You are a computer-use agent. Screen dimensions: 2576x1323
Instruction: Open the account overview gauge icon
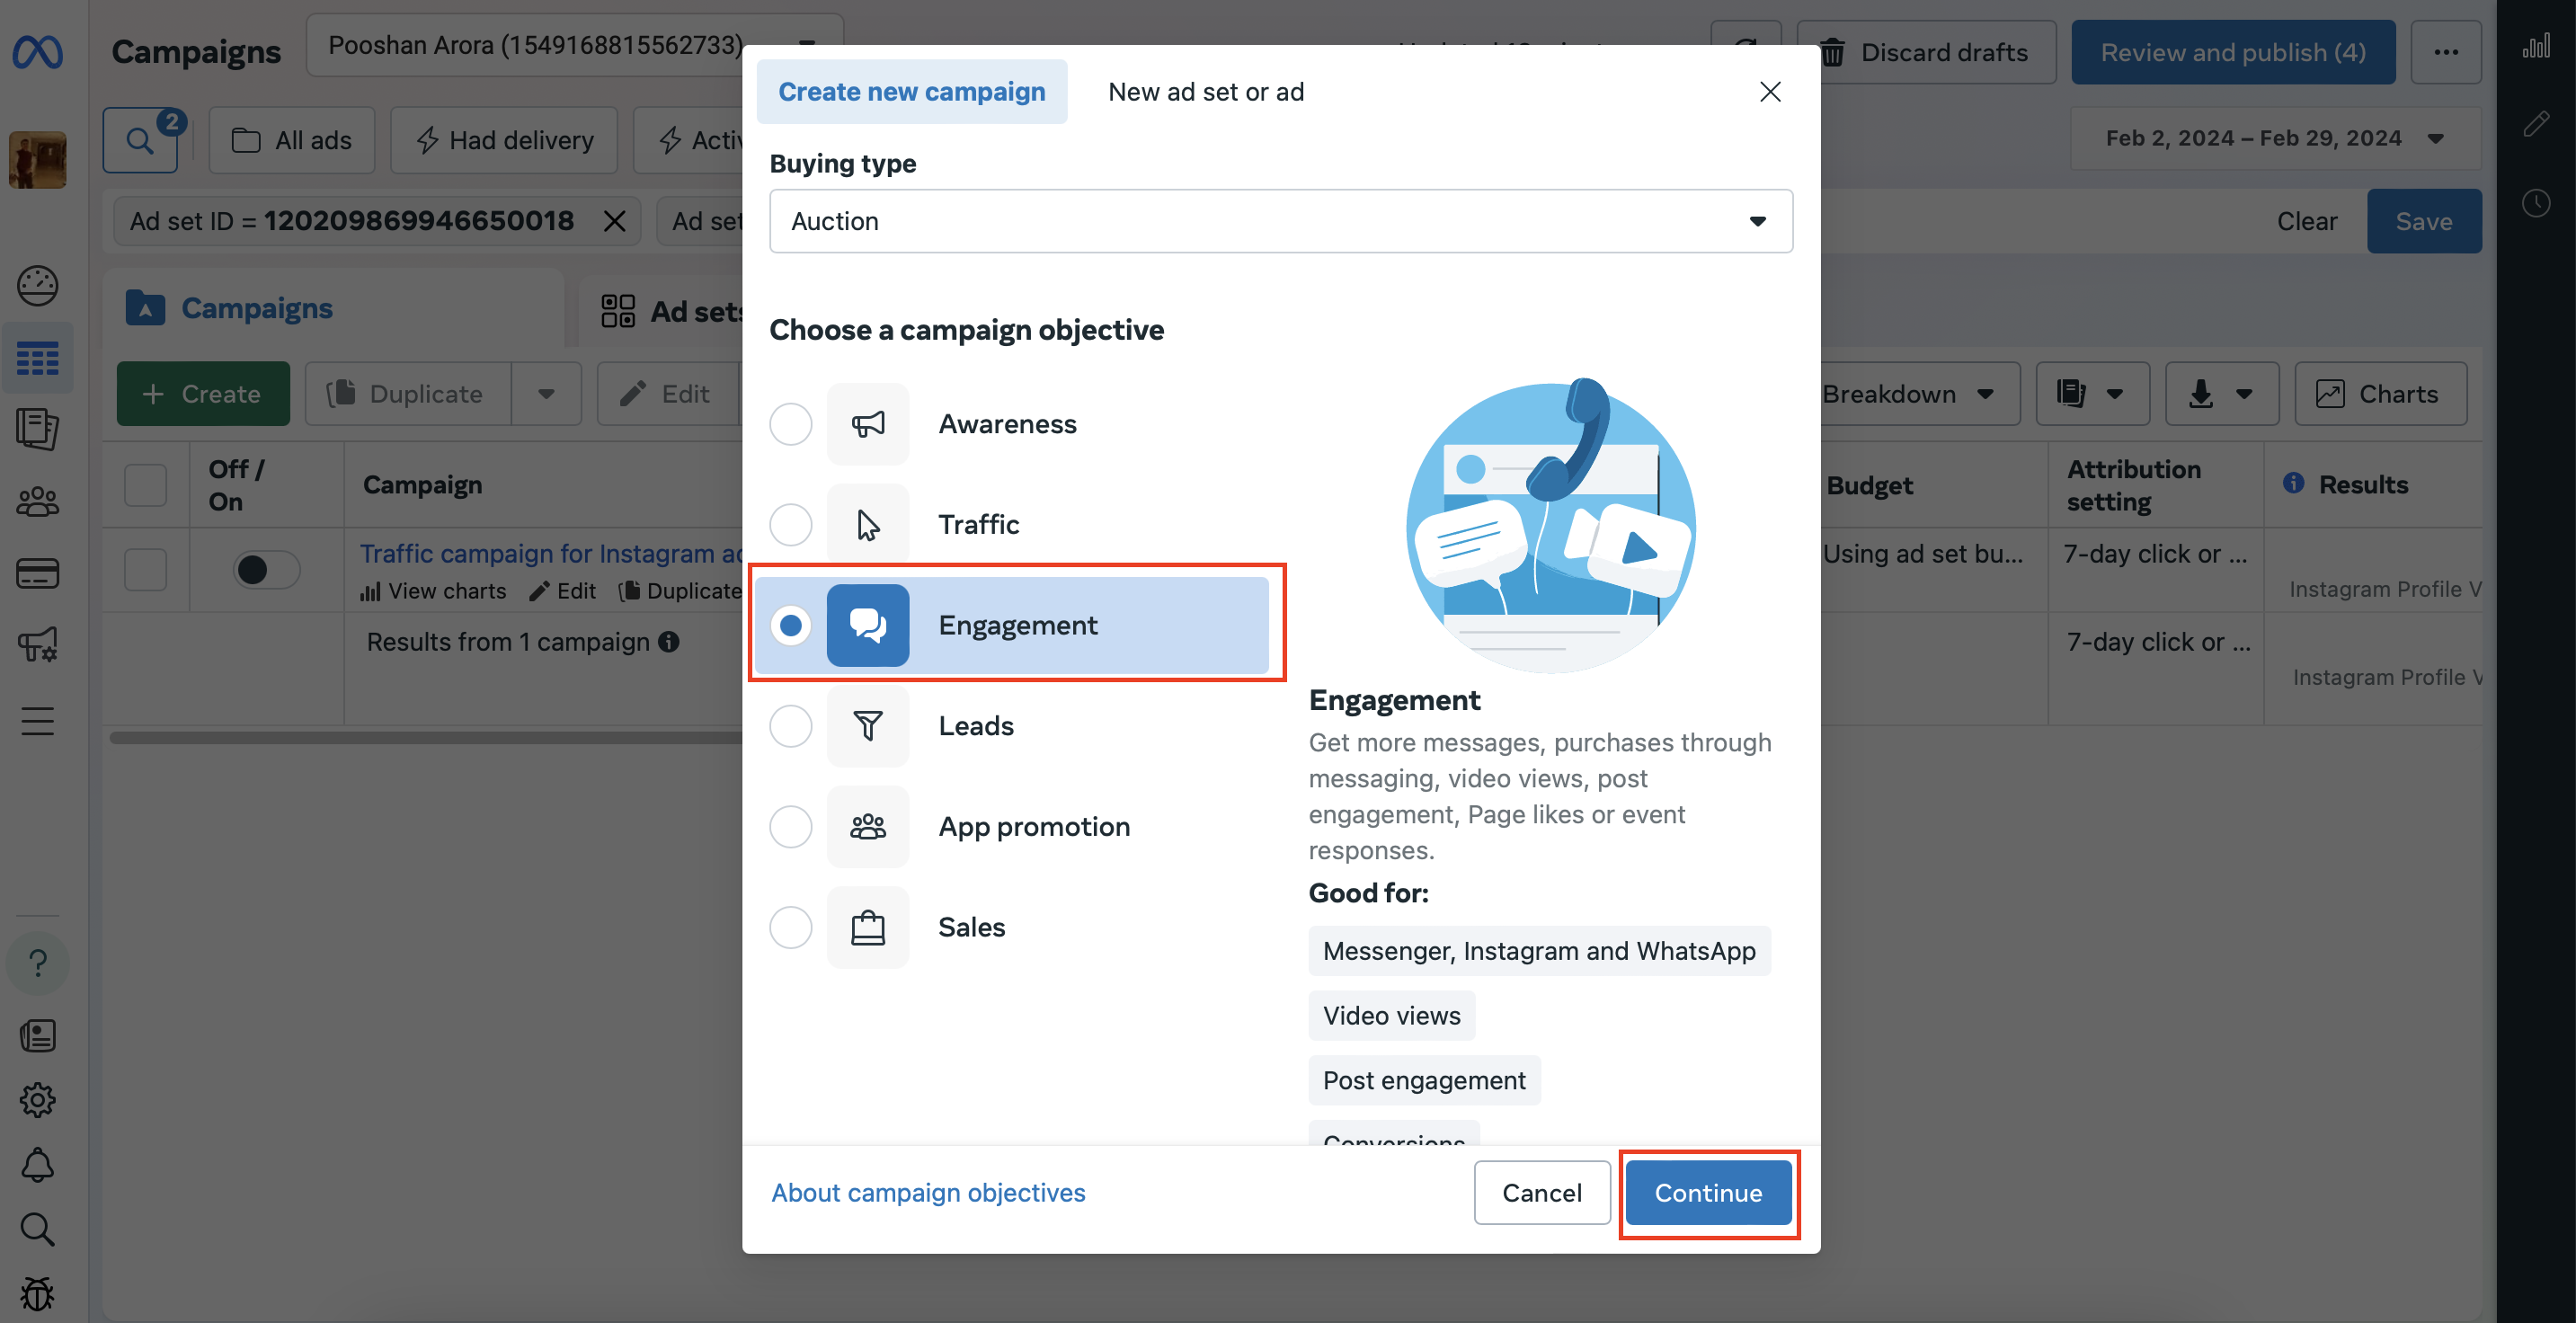tap(38, 286)
